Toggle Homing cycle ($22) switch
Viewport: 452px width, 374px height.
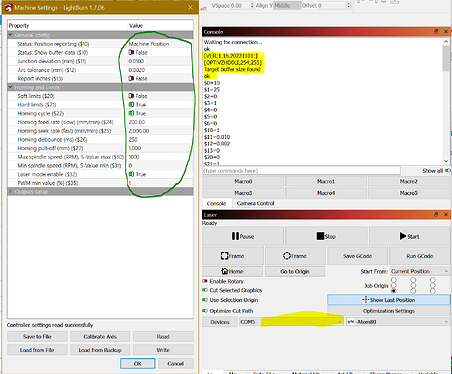click(131, 113)
